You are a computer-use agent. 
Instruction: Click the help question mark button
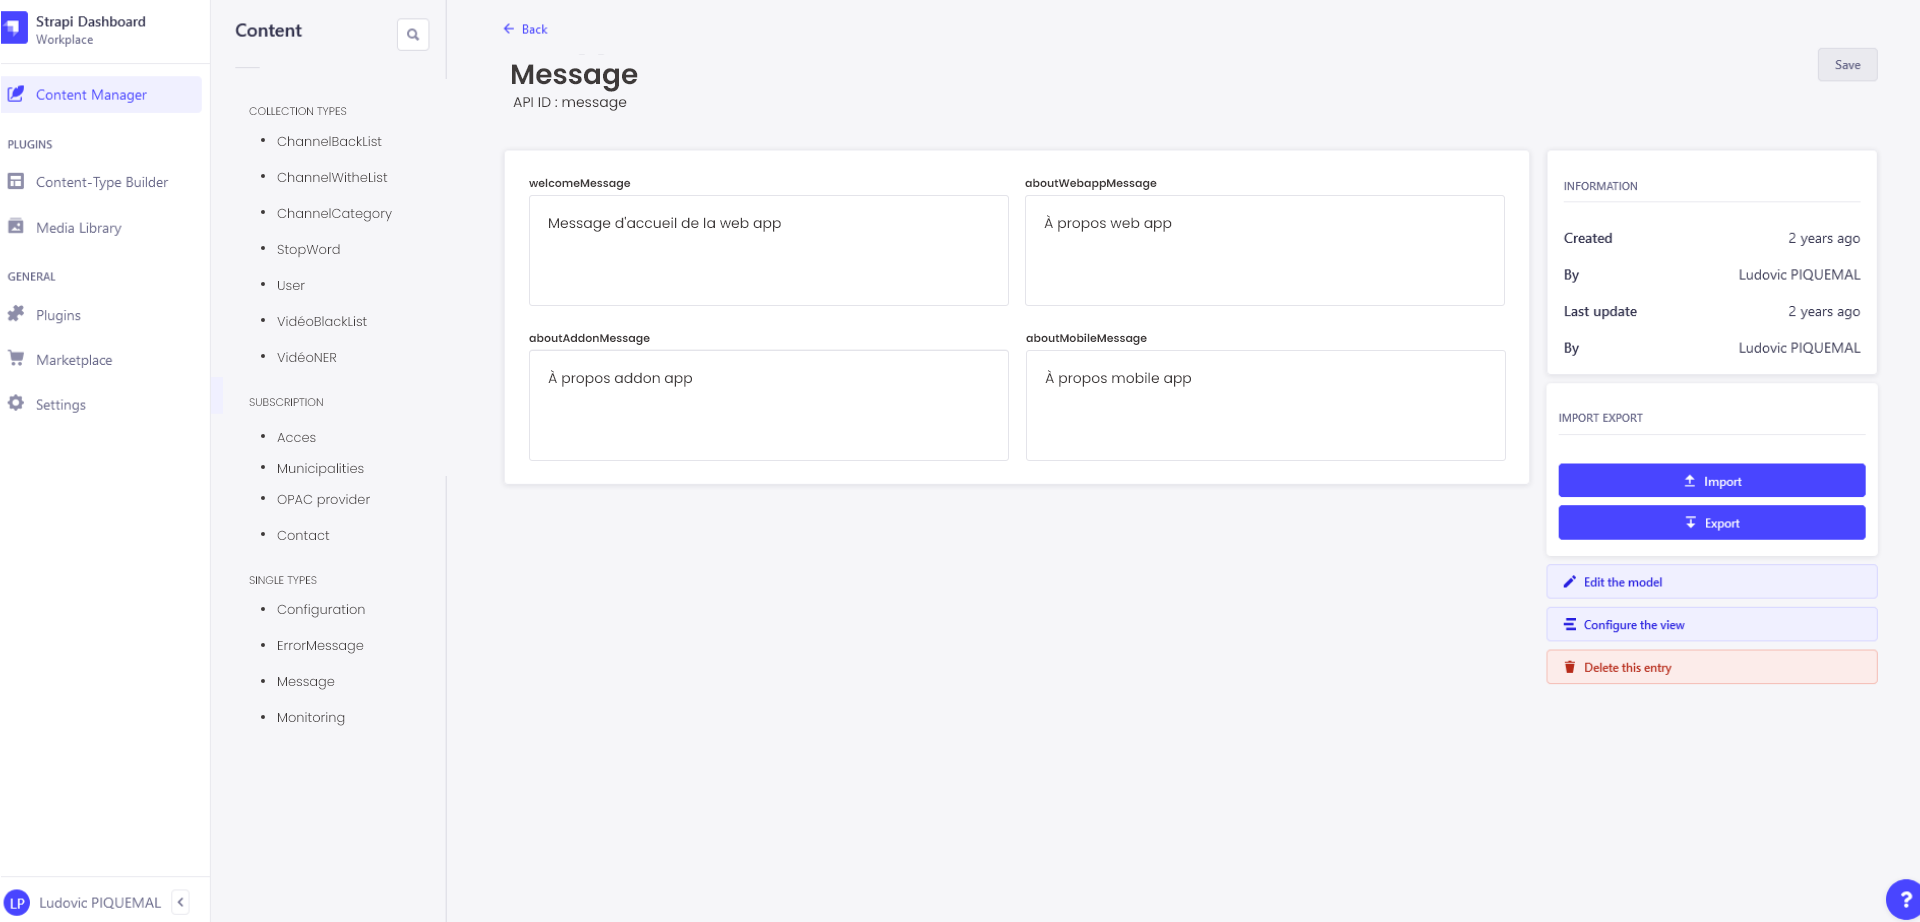point(1904,900)
